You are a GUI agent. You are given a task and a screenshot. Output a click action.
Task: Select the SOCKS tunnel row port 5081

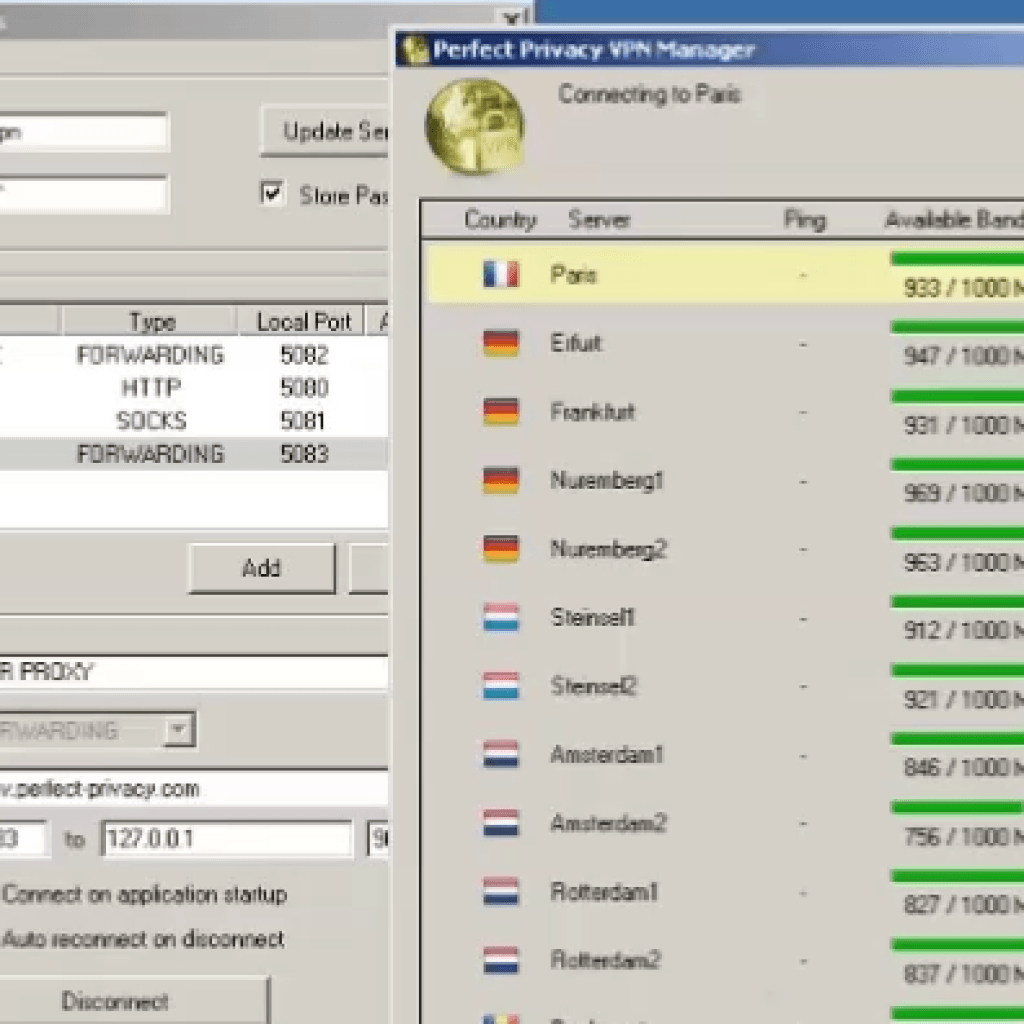coord(193,421)
